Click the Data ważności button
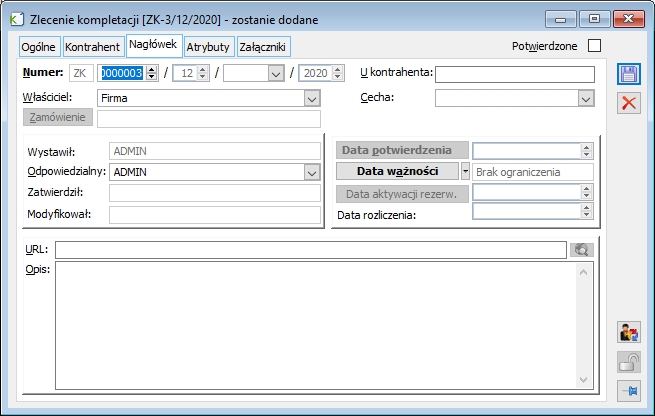Viewport: 655px width, 416px height. (x=397, y=171)
